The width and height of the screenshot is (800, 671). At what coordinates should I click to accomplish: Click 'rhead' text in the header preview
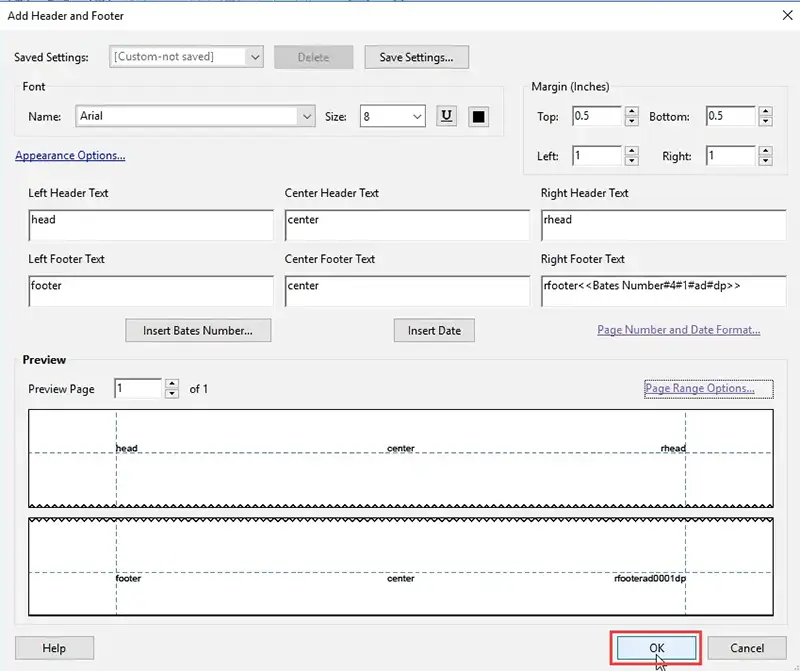(x=673, y=448)
